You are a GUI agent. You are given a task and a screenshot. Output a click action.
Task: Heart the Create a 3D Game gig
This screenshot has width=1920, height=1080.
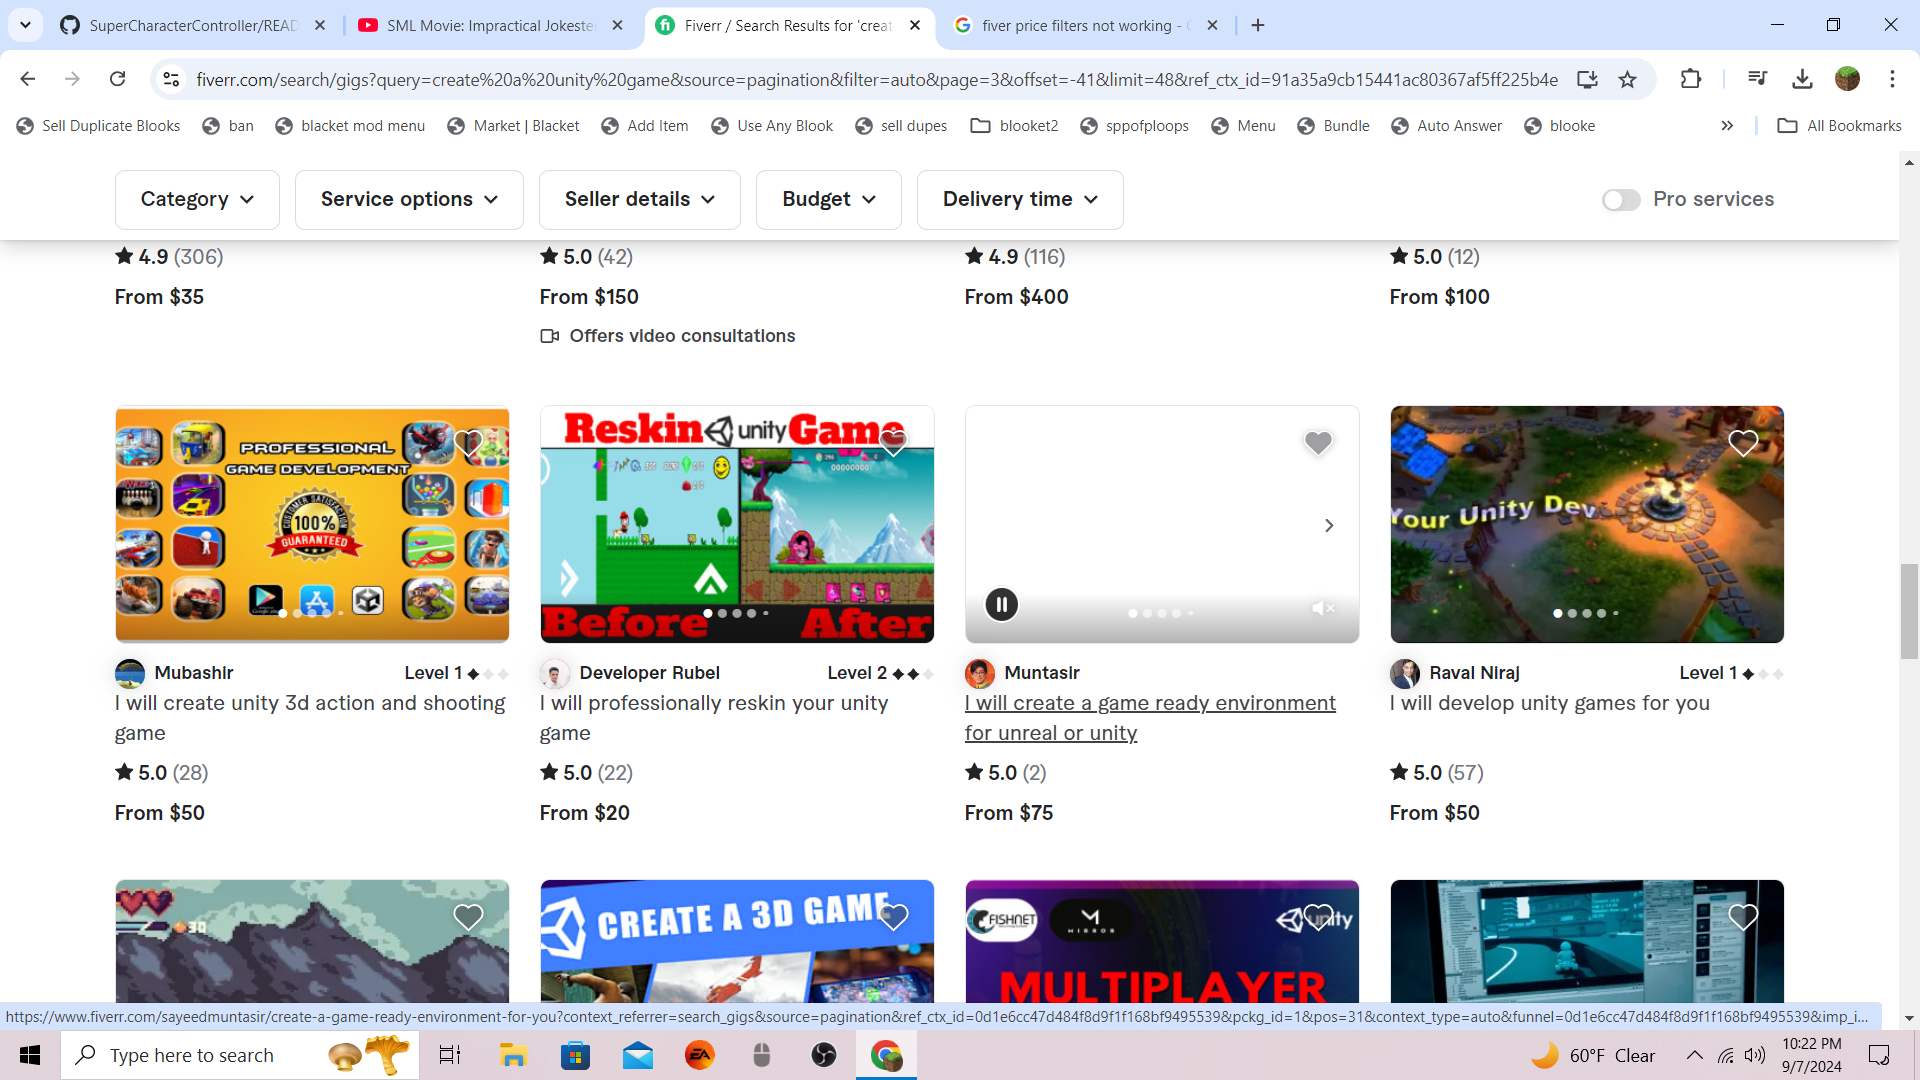pyautogui.click(x=893, y=917)
